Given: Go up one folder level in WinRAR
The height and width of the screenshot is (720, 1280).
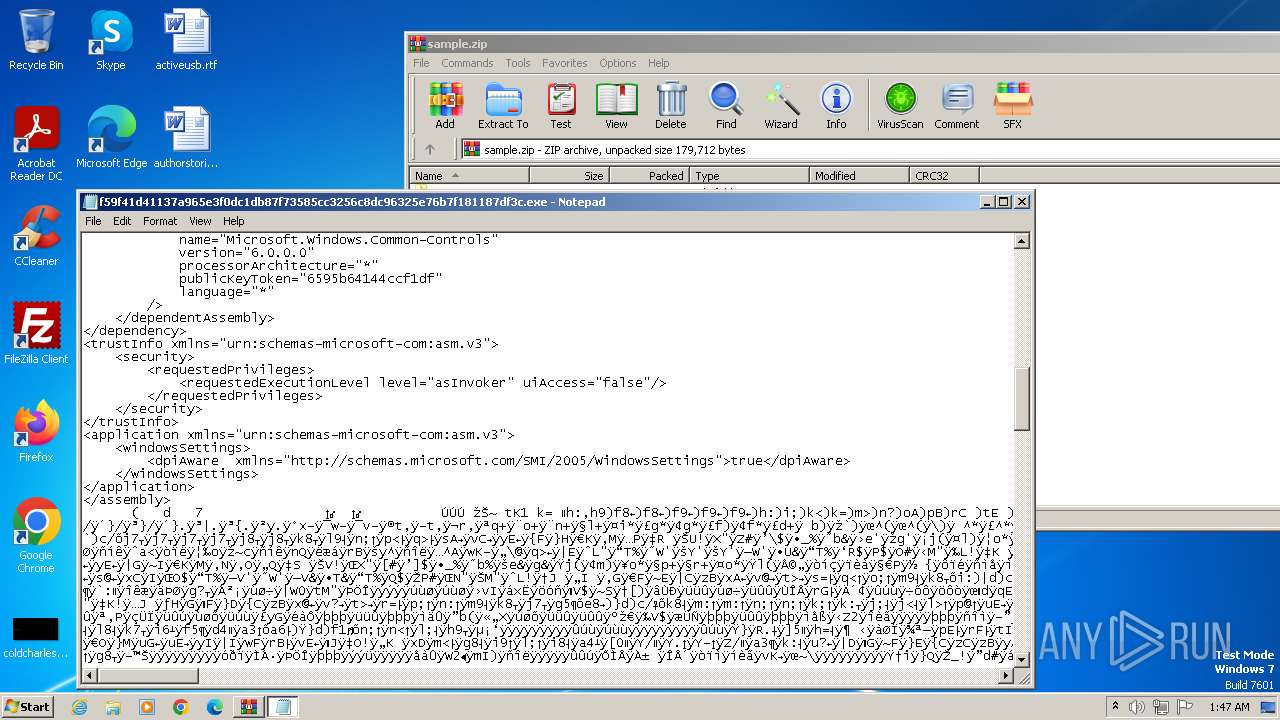Looking at the screenshot, I should point(430,150).
